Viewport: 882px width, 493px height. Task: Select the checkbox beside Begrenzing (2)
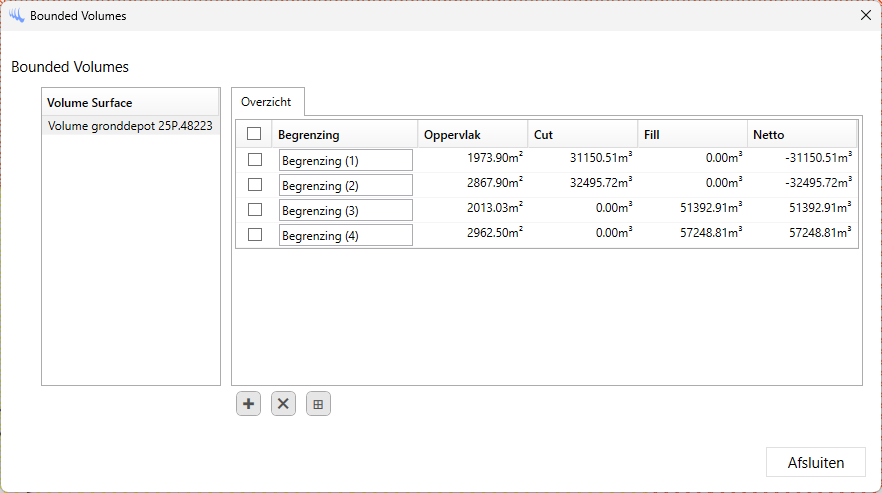[254, 185]
